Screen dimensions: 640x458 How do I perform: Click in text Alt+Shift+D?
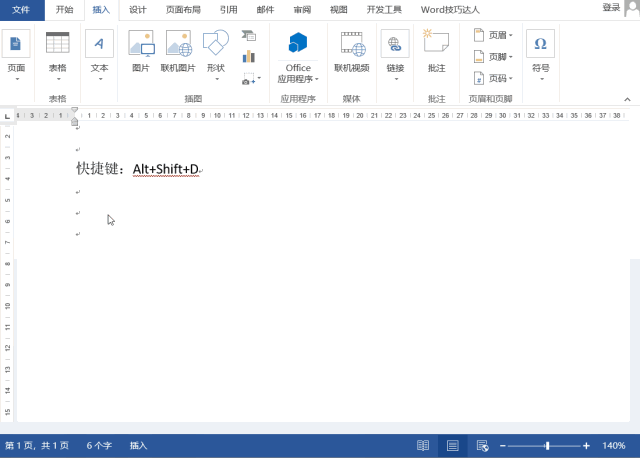[x=166, y=169]
